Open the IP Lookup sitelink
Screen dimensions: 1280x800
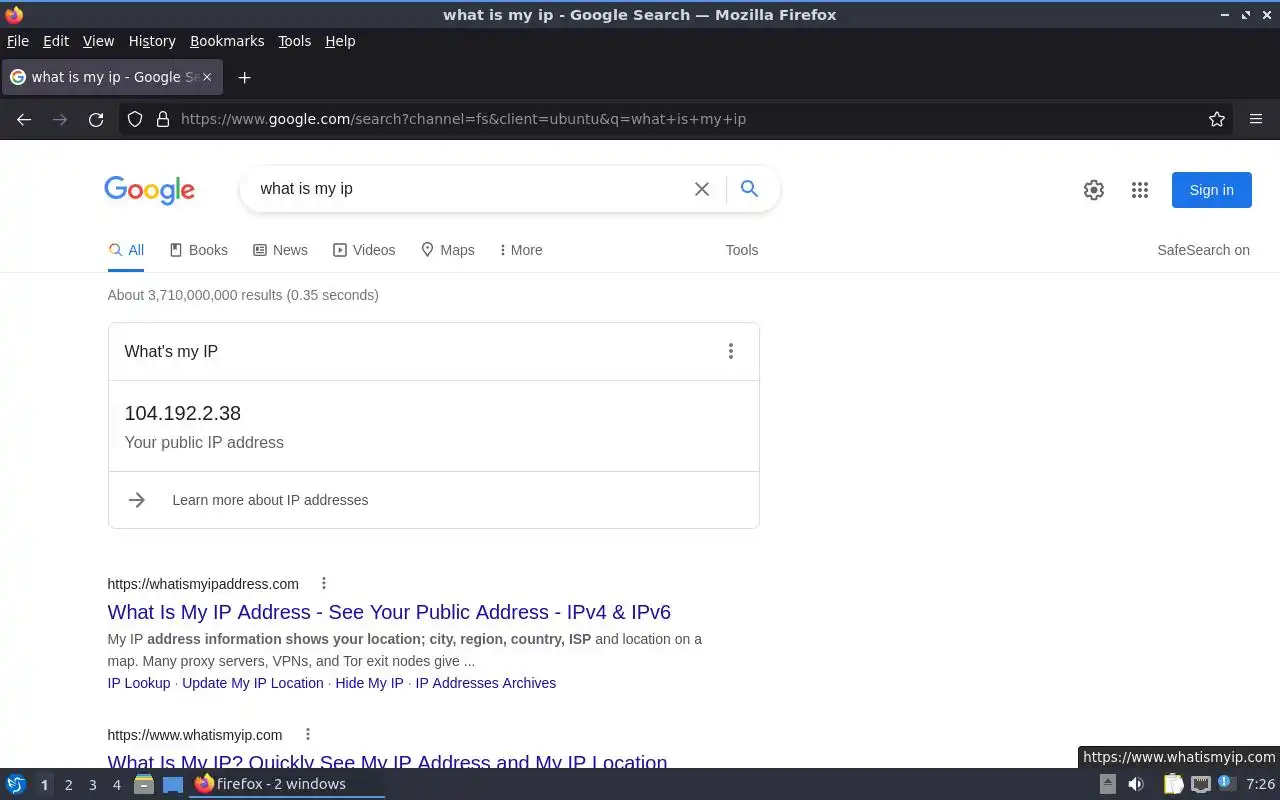point(139,683)
